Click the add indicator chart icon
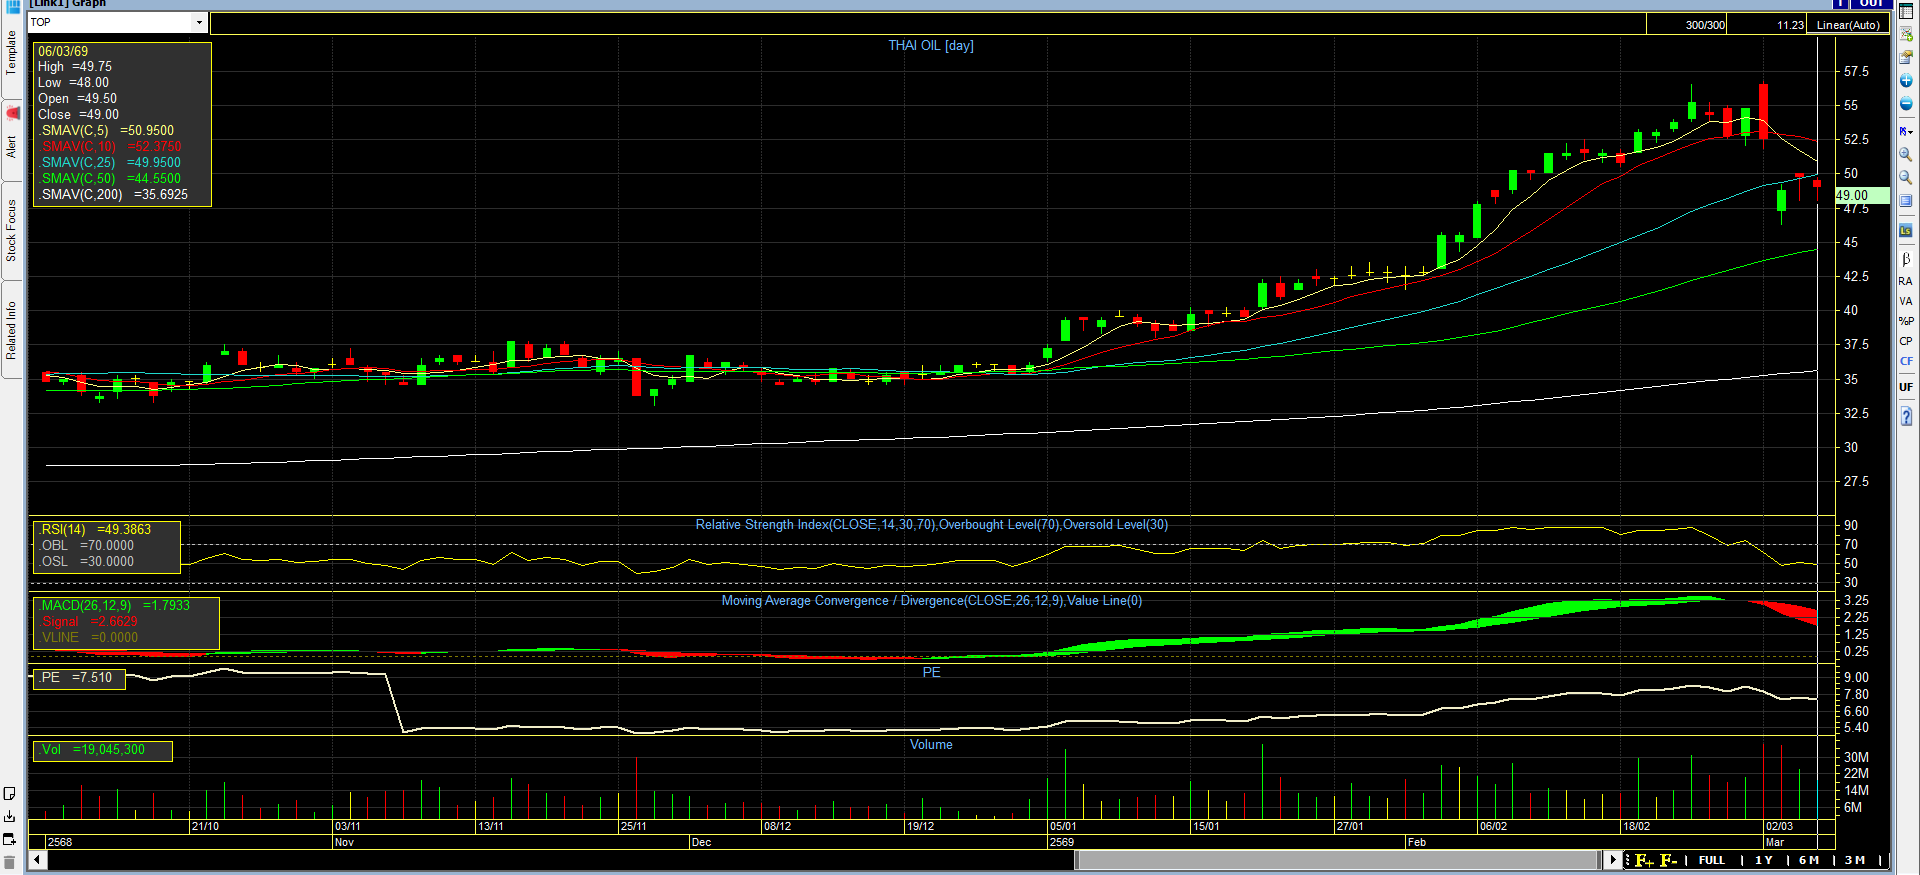 pyautogui.click(x=1906, y=34)
